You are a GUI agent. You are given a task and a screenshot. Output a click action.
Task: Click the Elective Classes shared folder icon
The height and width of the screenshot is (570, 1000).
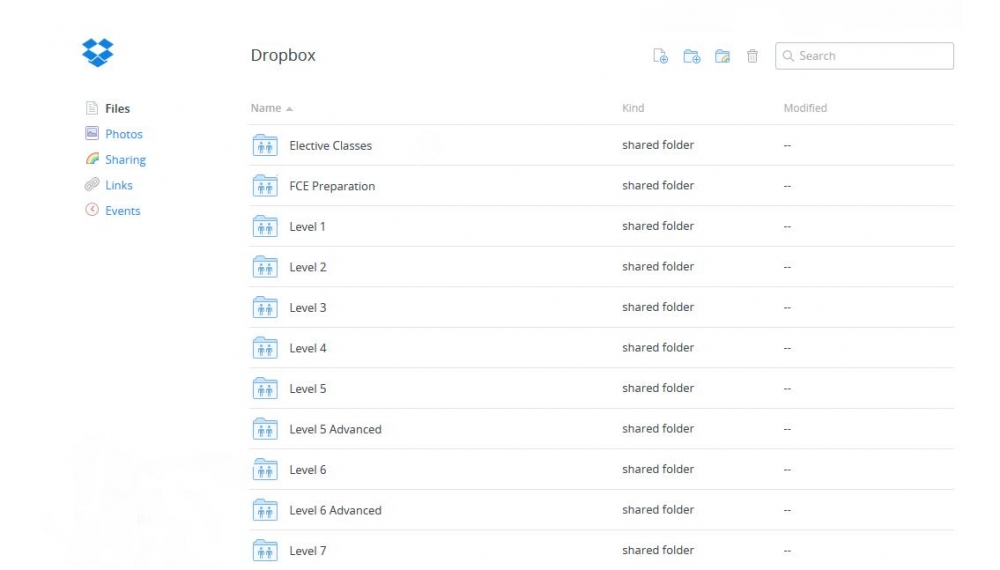(x=265, y=146)
